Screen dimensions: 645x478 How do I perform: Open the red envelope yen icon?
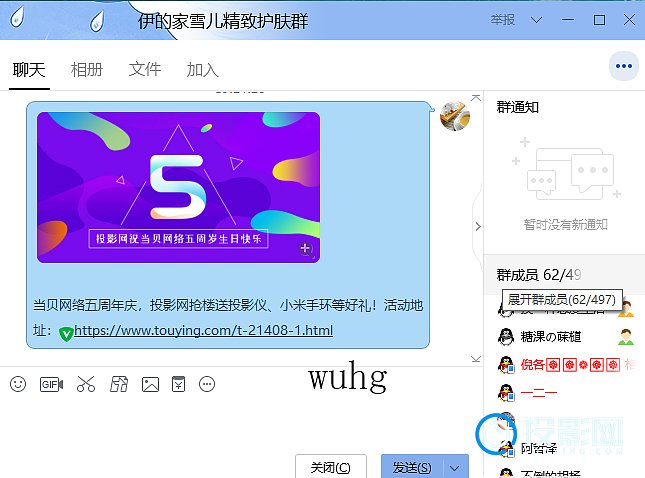pyautogui.click(x=179, y=384)
